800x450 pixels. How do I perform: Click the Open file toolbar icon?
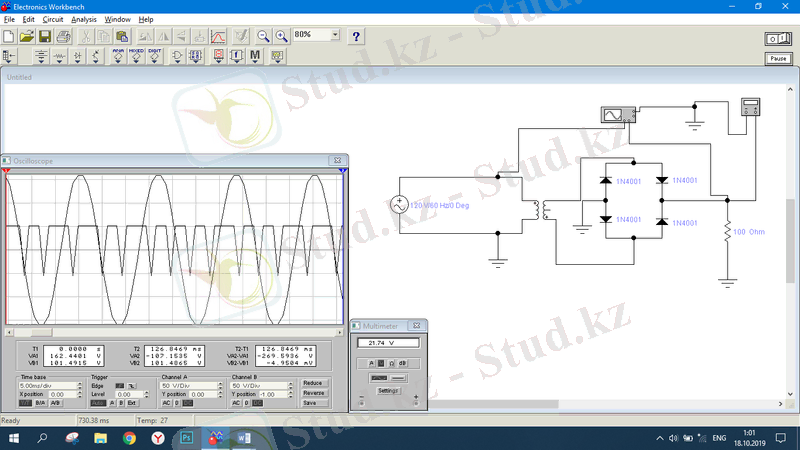pos(27,36)
